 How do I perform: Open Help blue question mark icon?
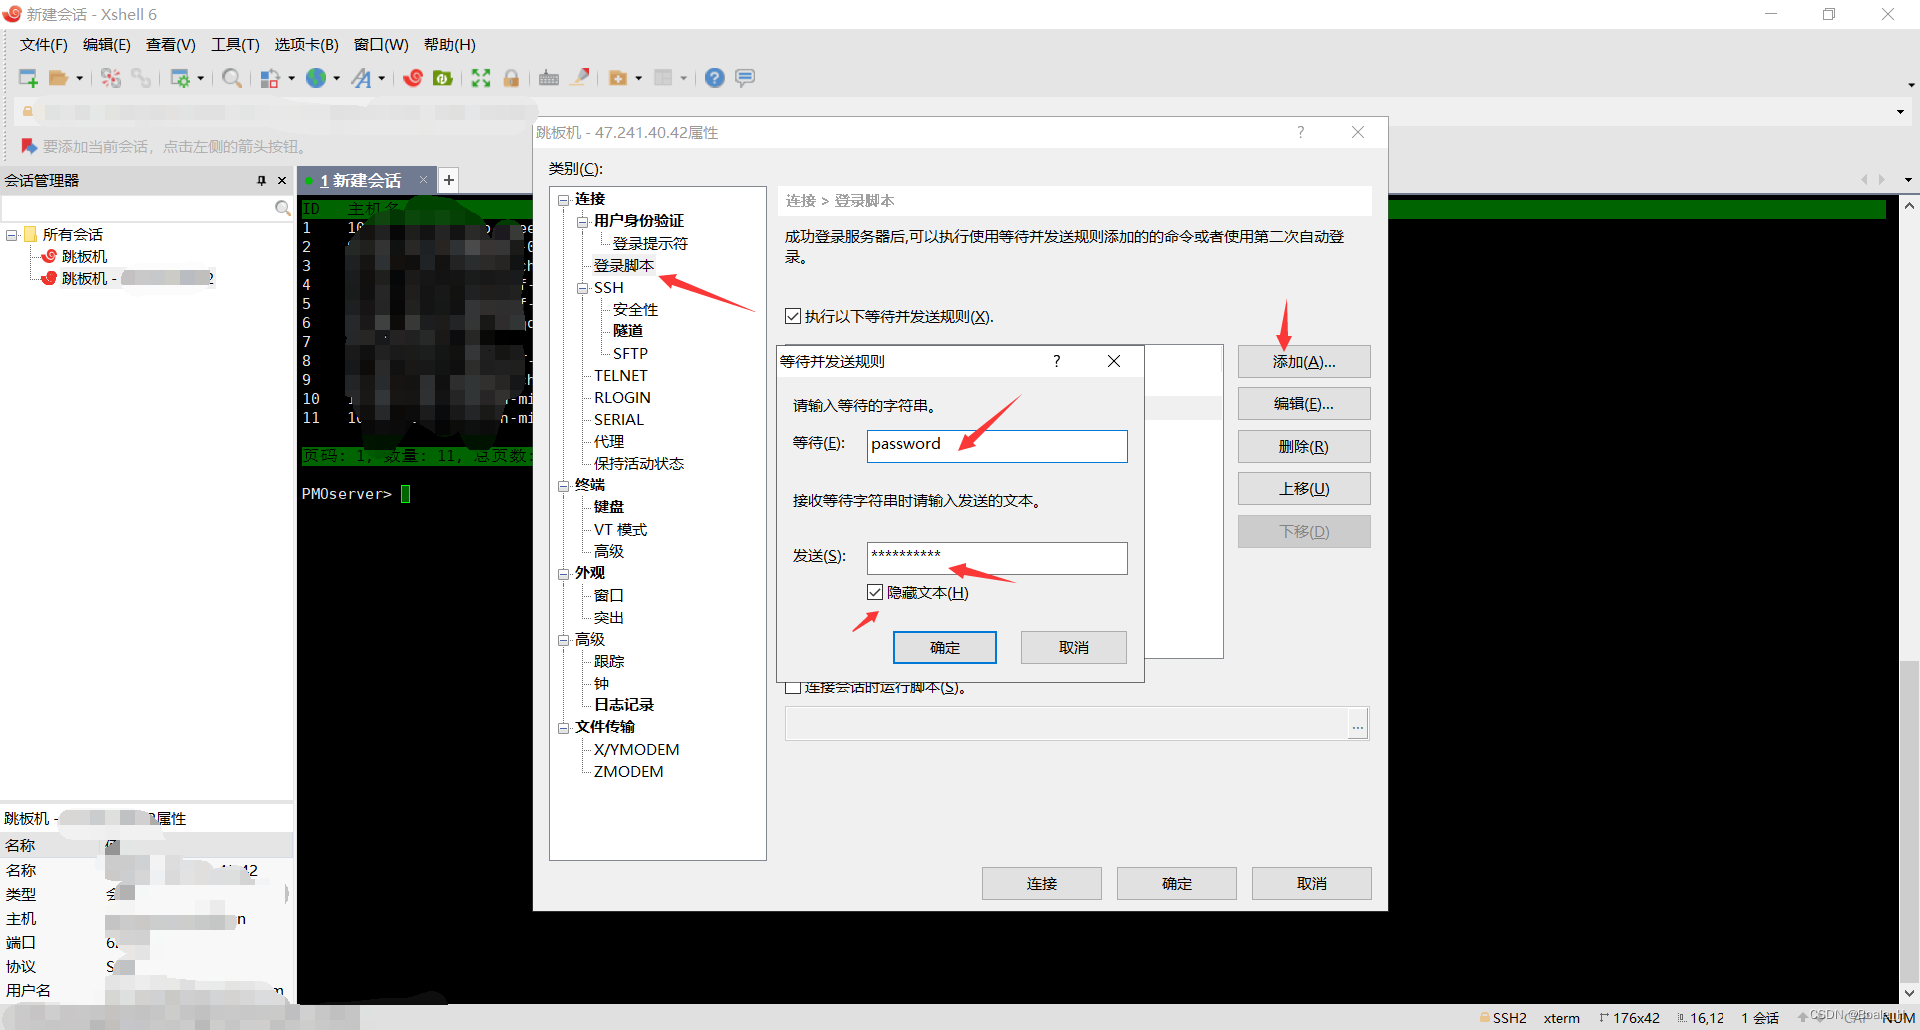click(714, 78)
